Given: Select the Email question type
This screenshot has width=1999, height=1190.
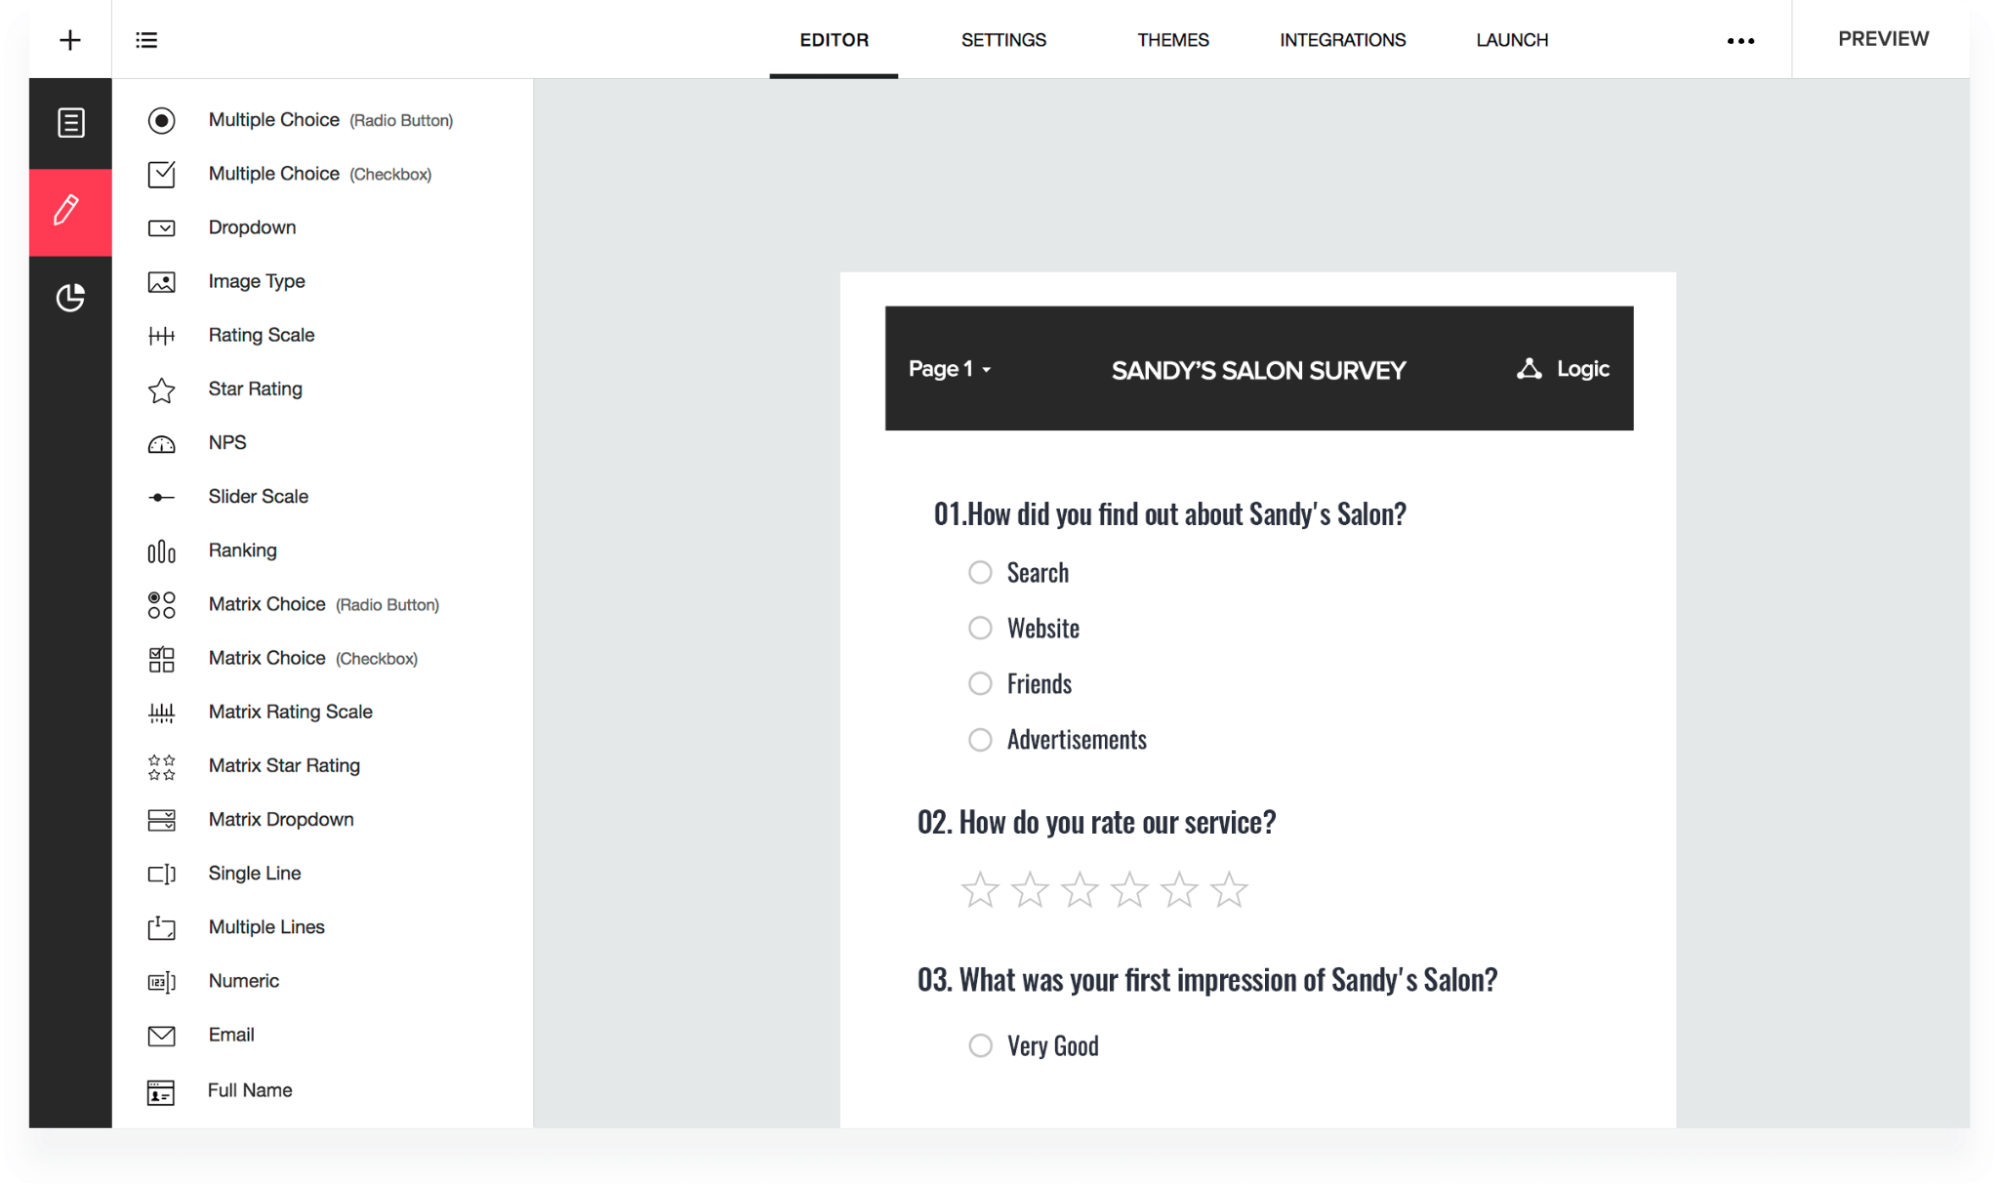Looking at the screenshot, I should click(230, 1034).
